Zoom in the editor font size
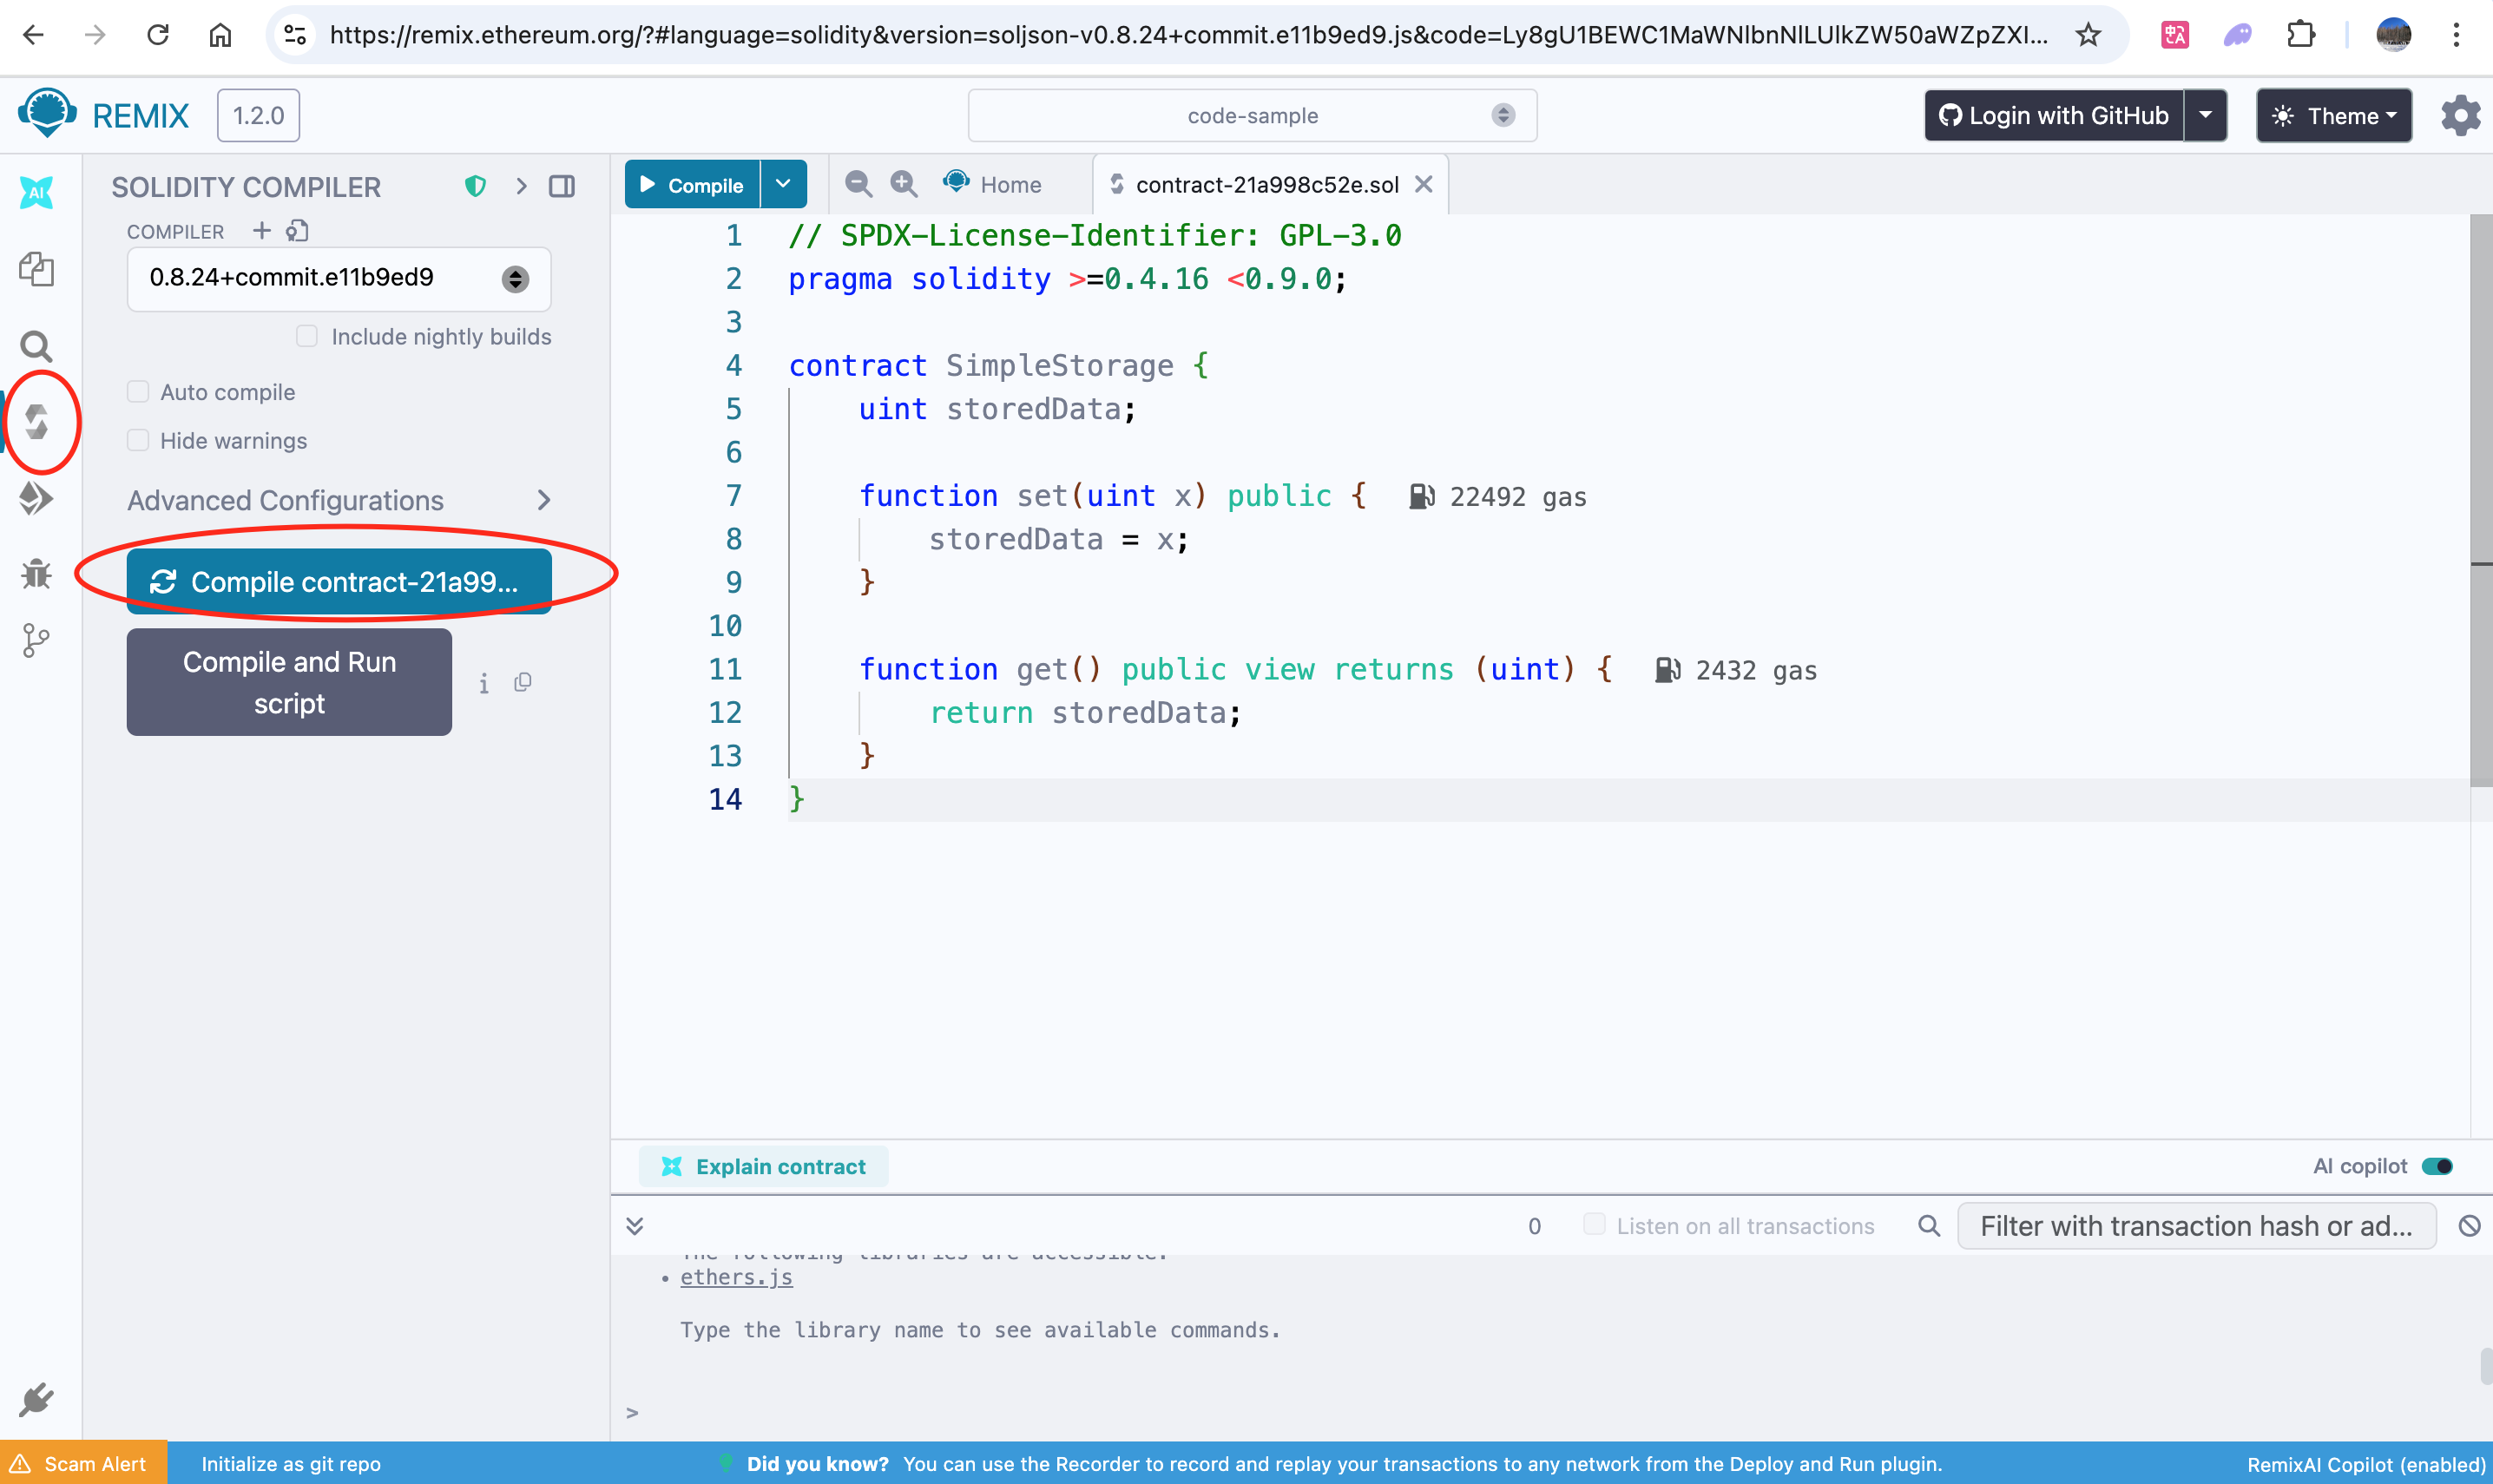This screenshot has width=2493, height=1484. pos(904,184)
